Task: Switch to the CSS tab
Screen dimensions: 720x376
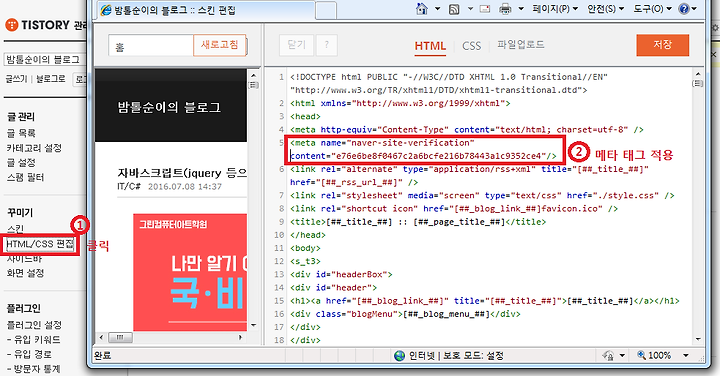Action: [x=472, y=46]
